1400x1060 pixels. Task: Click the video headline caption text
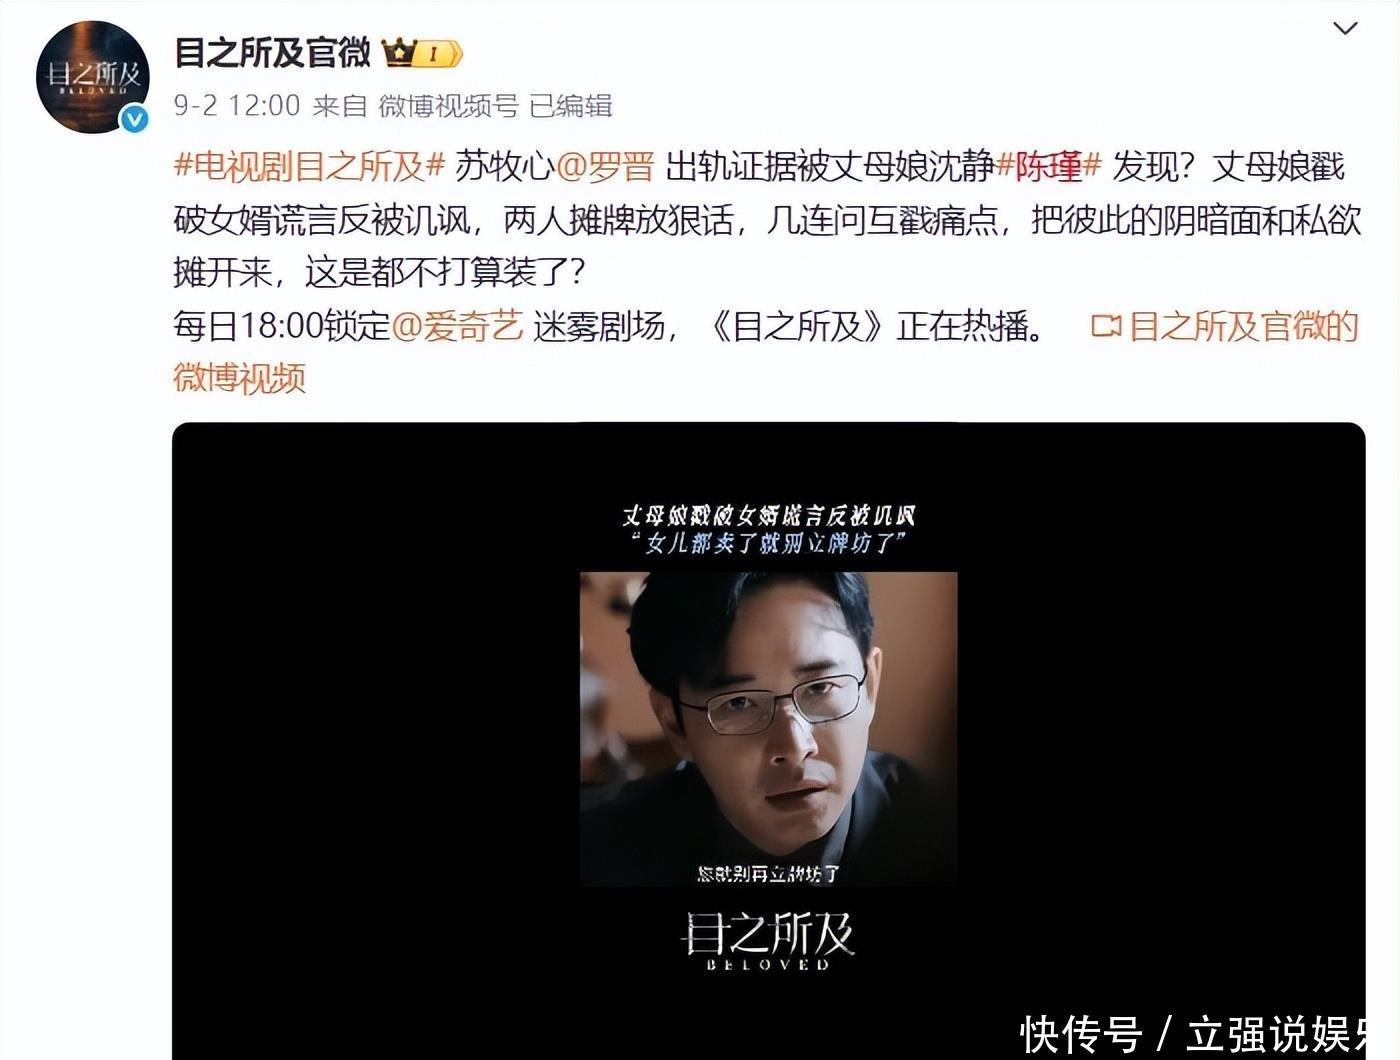tap(768, 529)
